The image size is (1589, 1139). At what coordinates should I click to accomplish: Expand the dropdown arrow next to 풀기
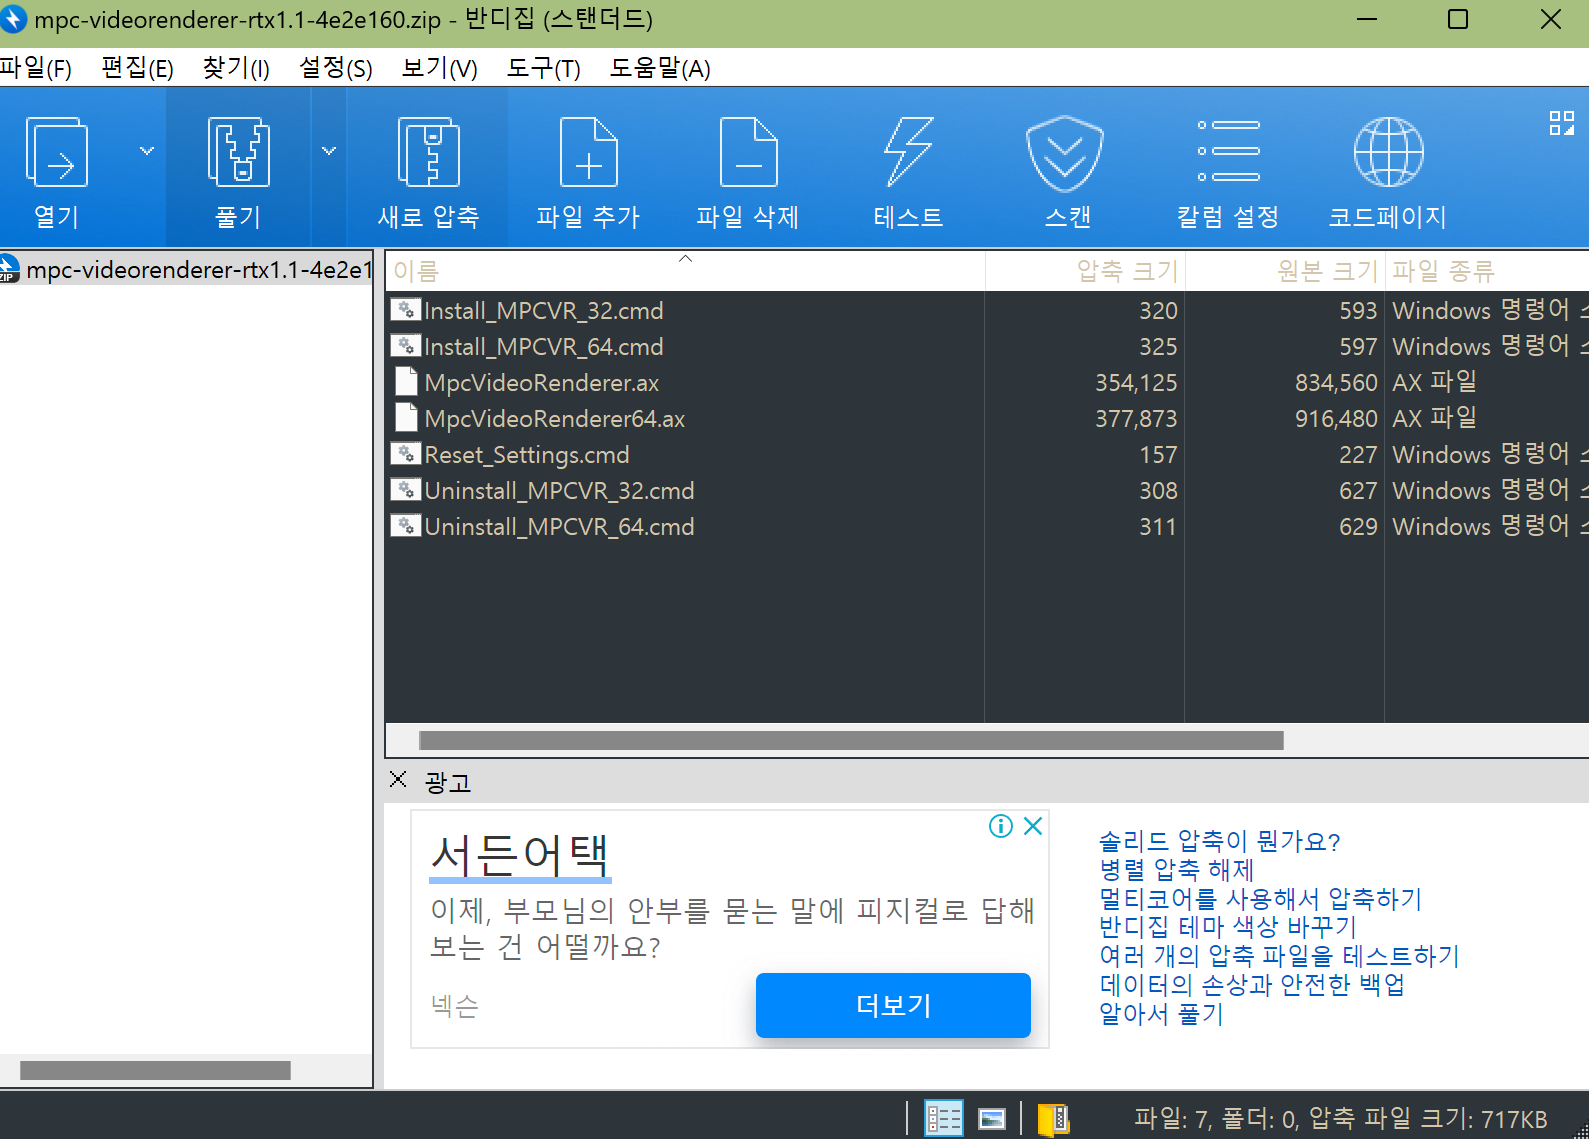[x=329, y=151]
